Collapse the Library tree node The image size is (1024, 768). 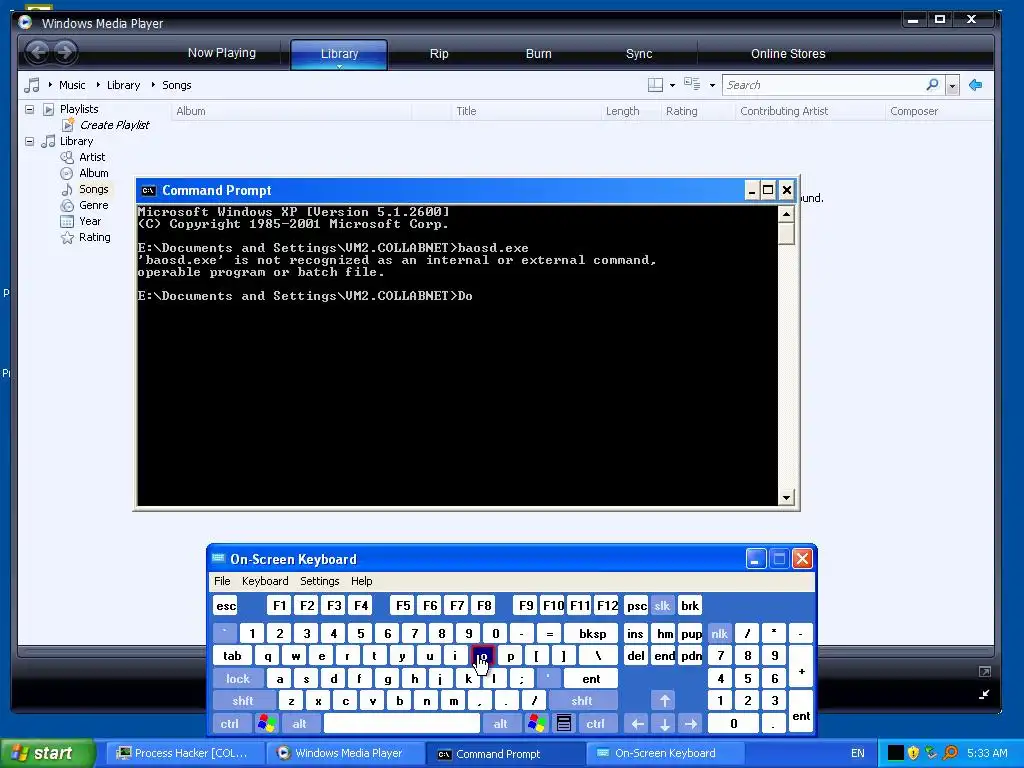coord(29,141)
